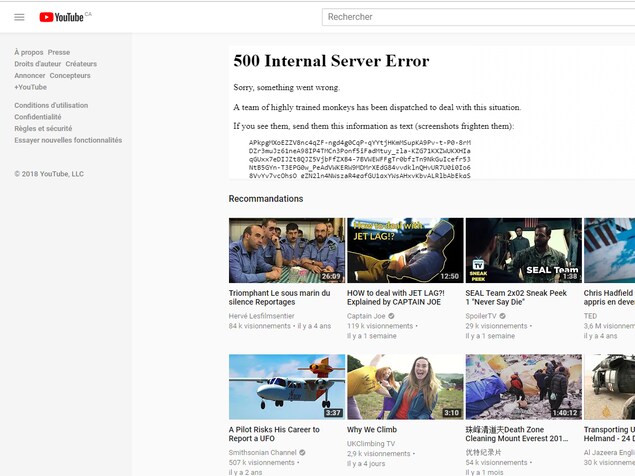Viewport: 635px width, 476px height.
Task: Open the SpoilerTV channel
Action: coord(481,316)
